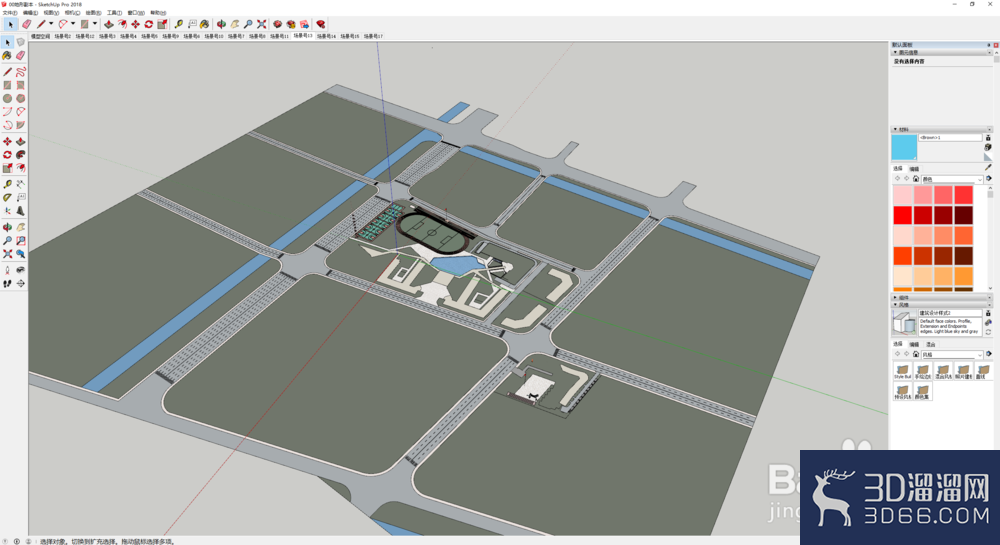Select the 3D Text tool

[x=20, y=211]
